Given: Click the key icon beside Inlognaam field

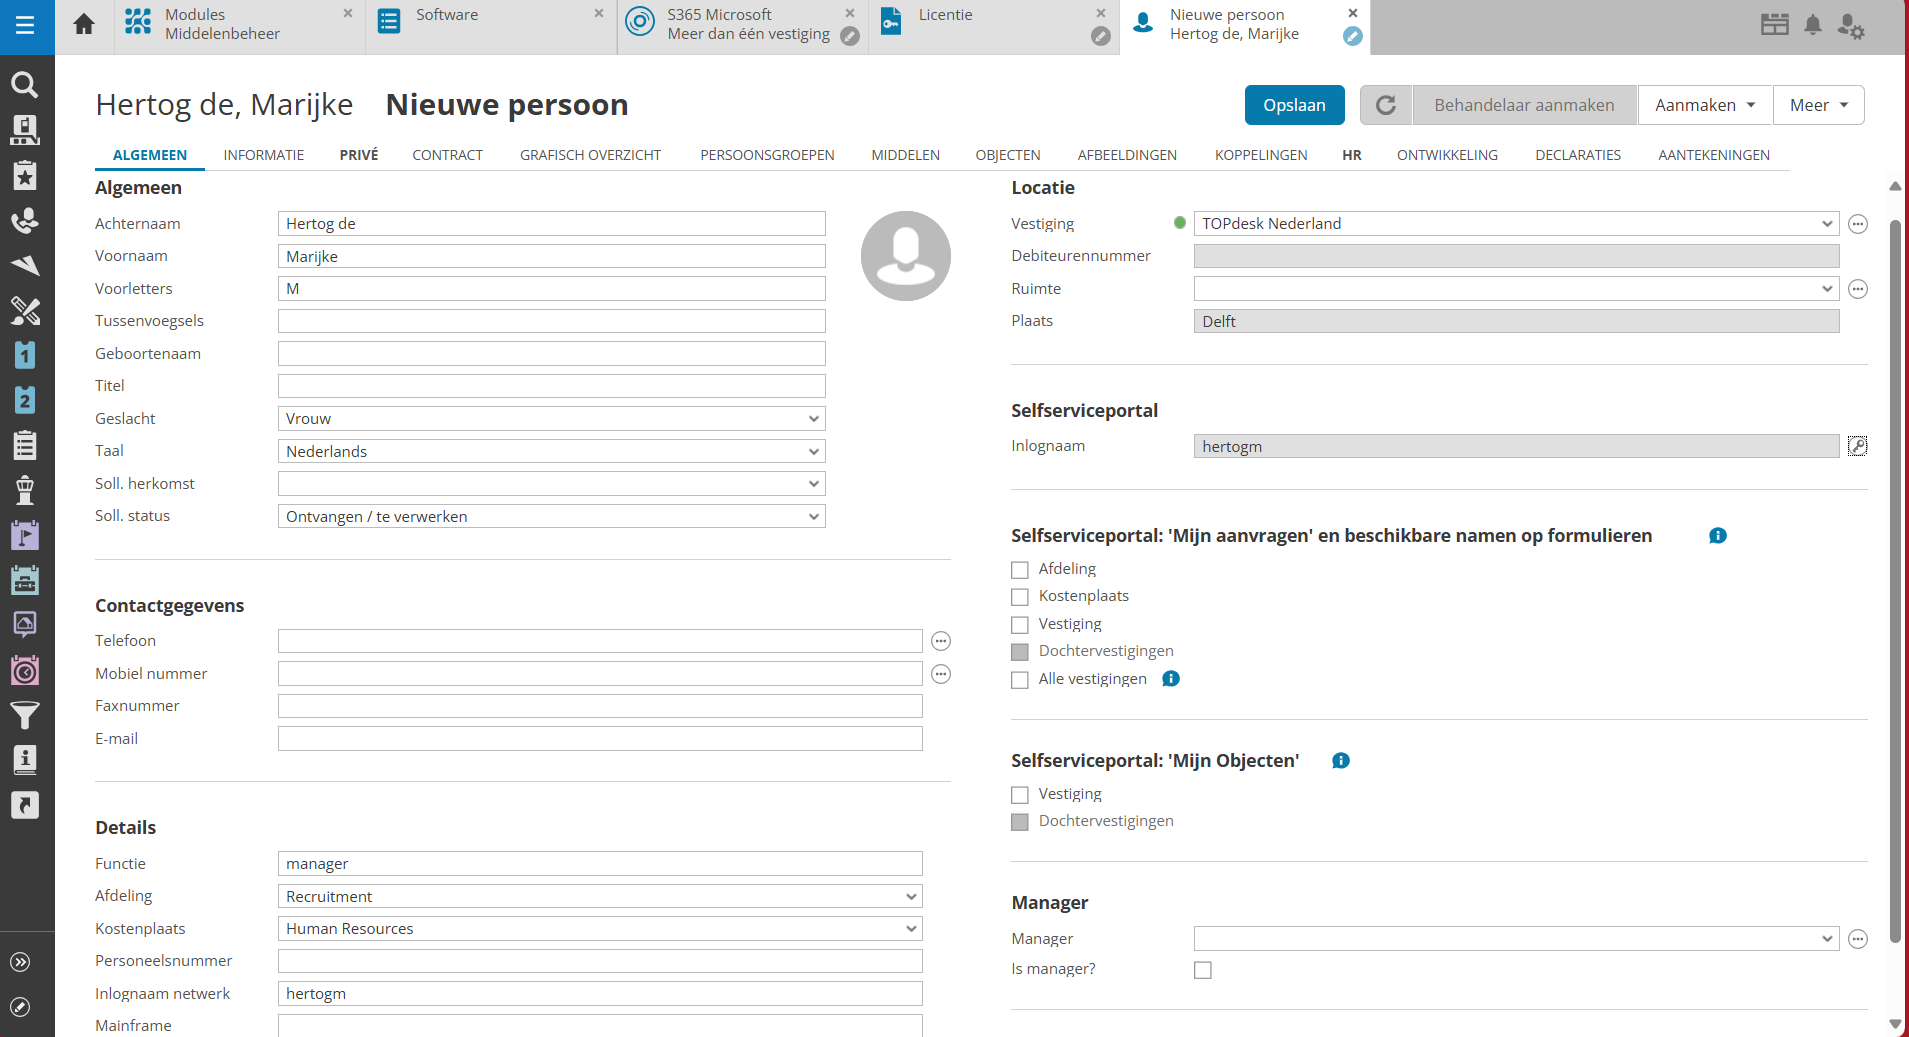Looking at the screenshot, I should coord(1857,446).
